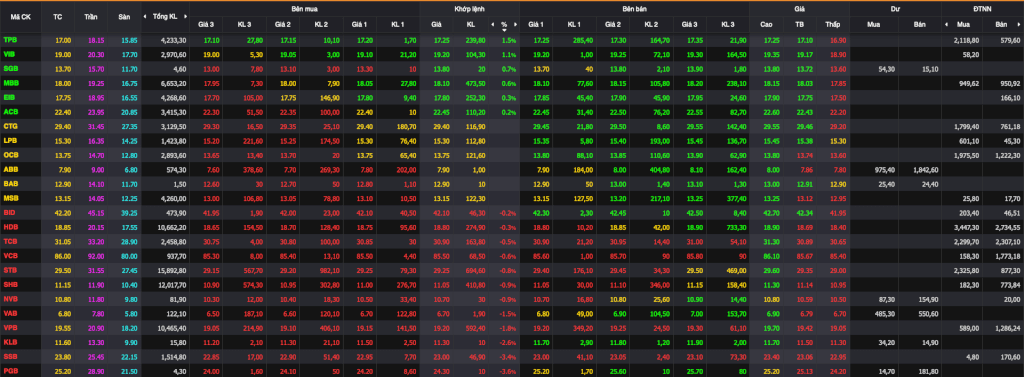
Task: Click HDB total volume 10,662,20
Action: click(172, 227)
